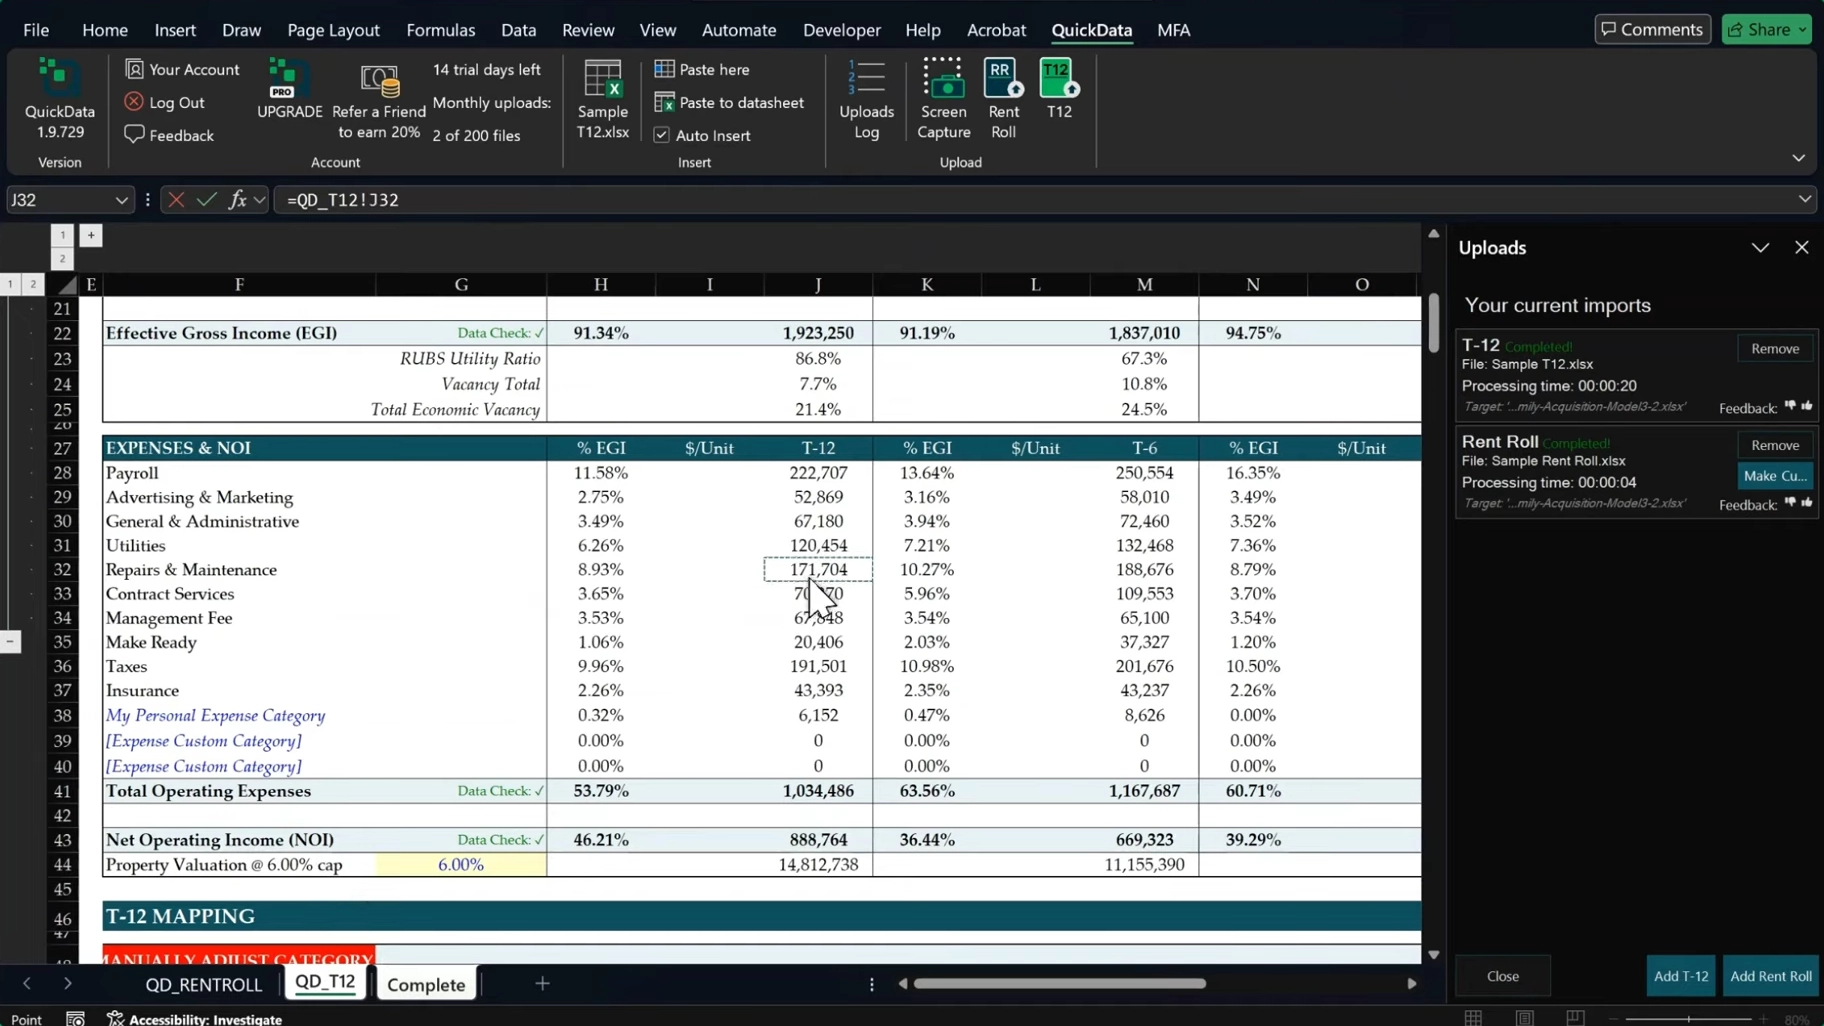Click the Log Out icon
This screenshot has height=1026, width=1824.
tap(133, 101)
